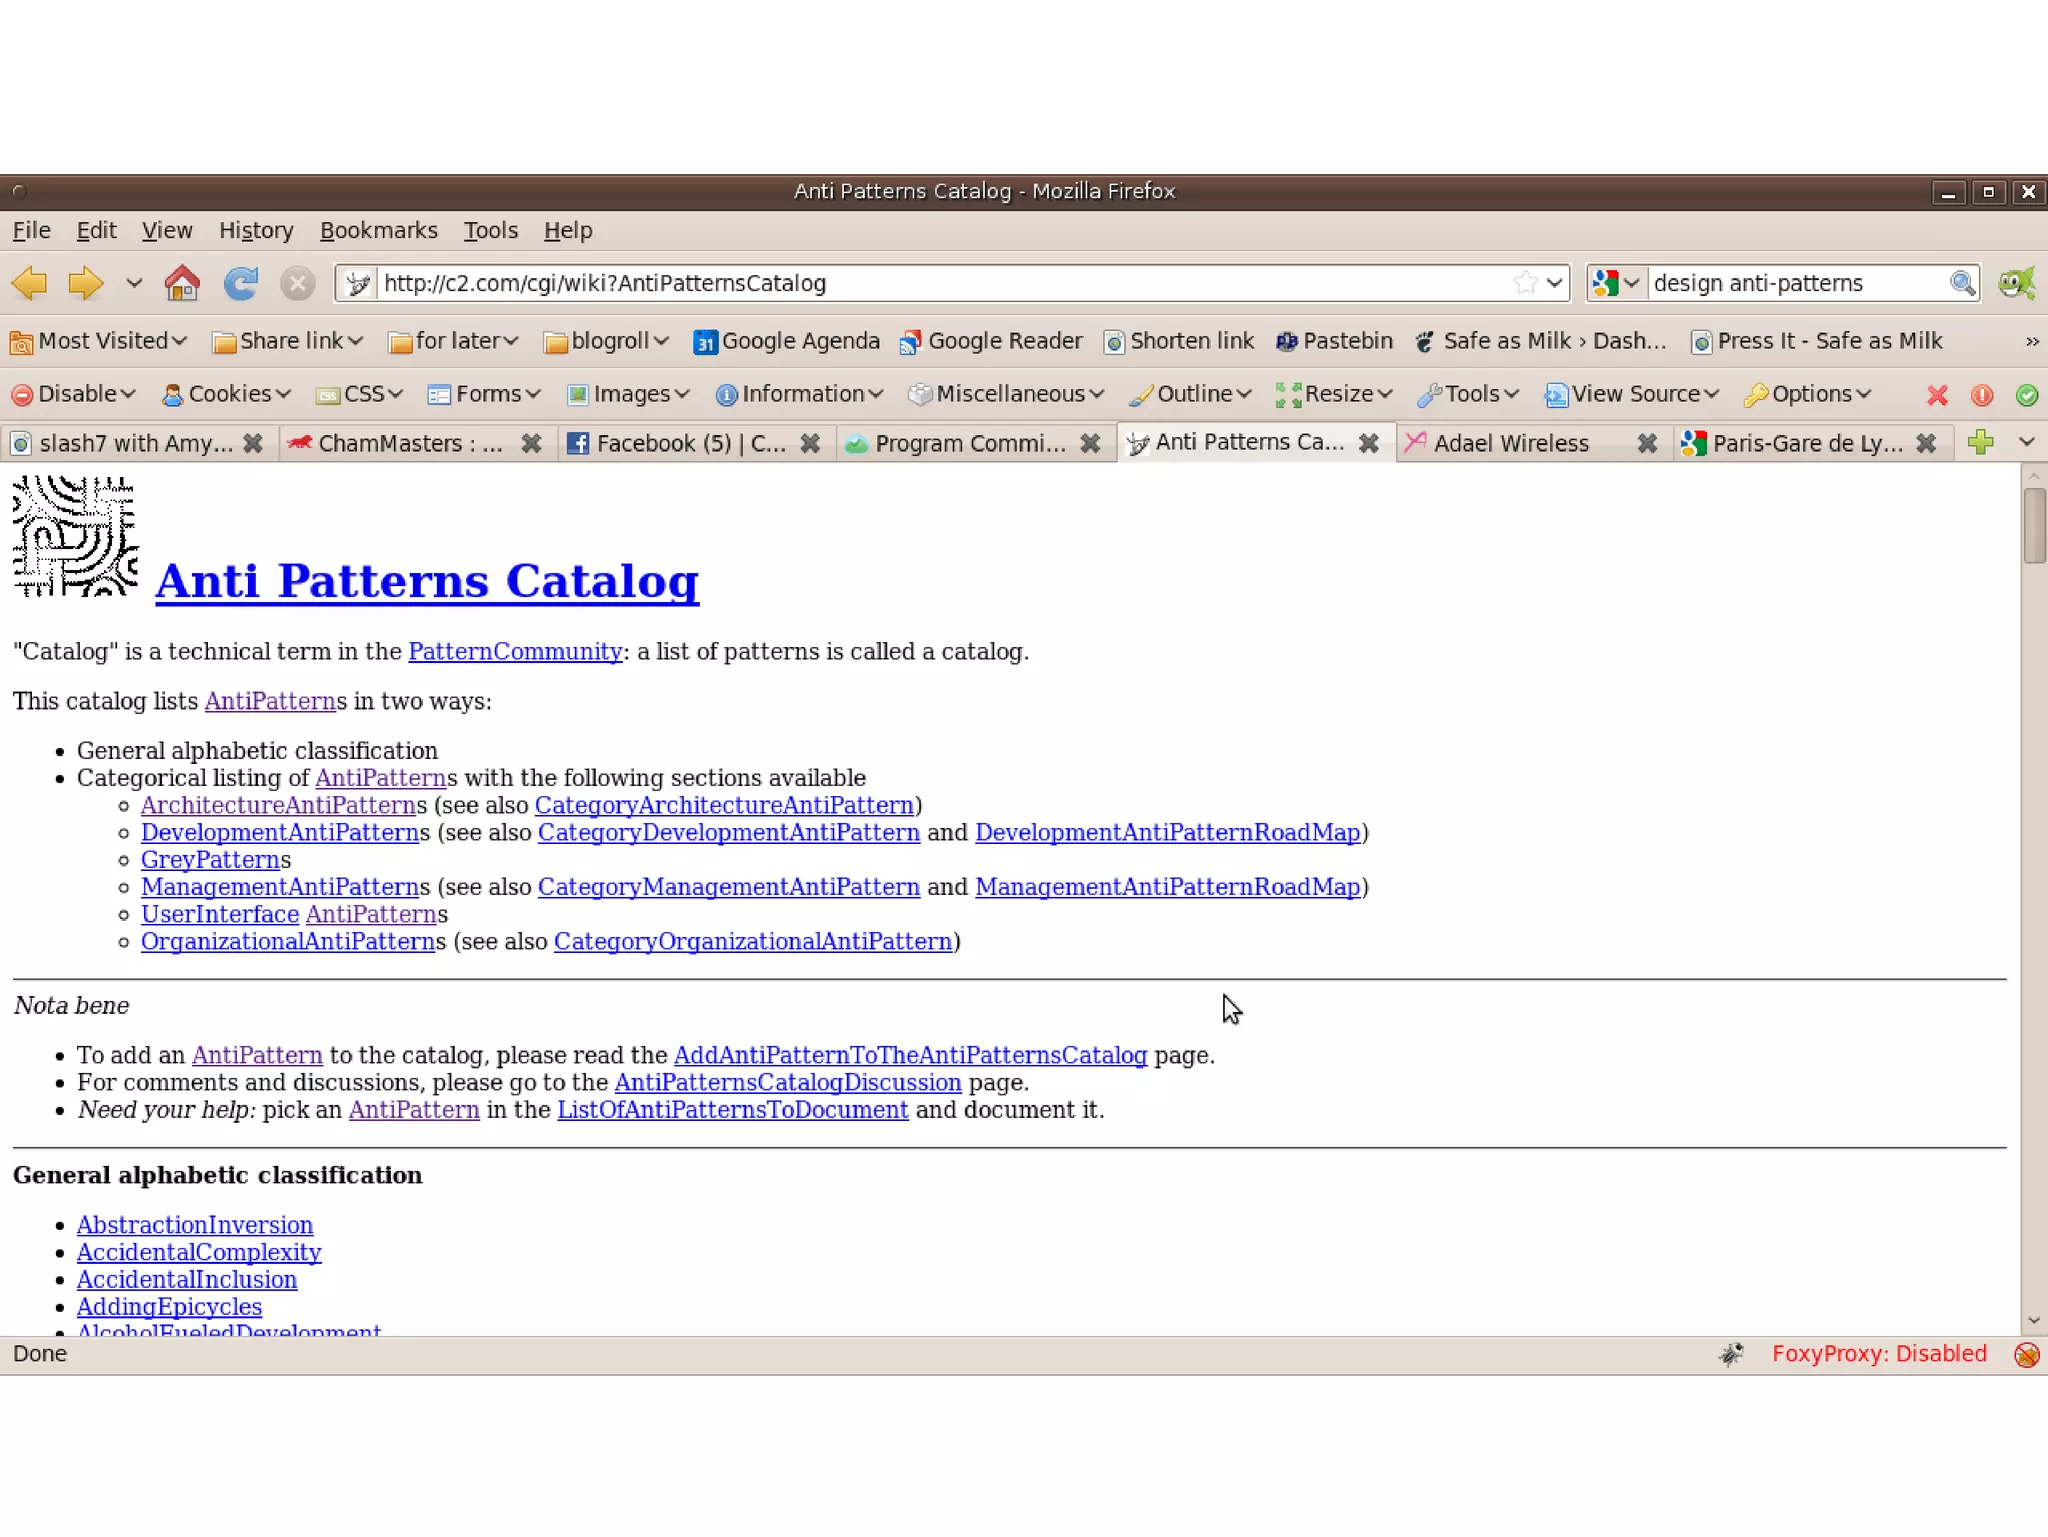This screenshot has height=1537, width=2048.
Task: Open a new tab with plus icon
Action: click(1980, 442)
